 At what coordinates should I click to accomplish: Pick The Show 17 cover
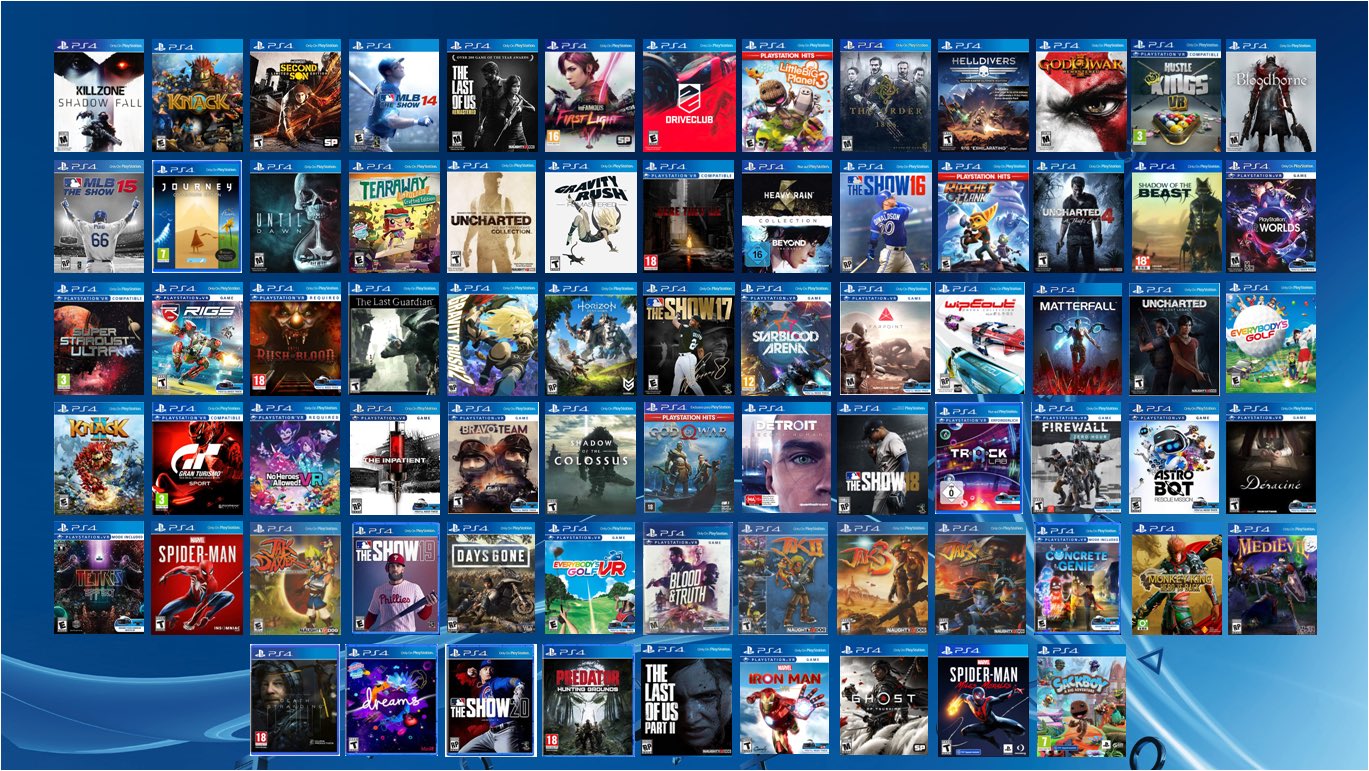coord(688,338)
